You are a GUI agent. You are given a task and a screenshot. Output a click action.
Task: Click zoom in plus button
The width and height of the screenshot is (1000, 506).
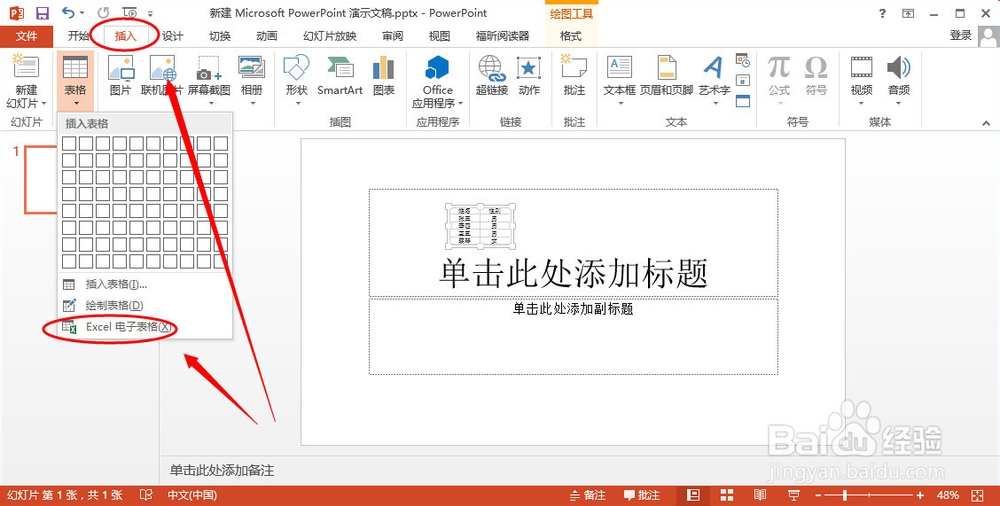(920, 495)
